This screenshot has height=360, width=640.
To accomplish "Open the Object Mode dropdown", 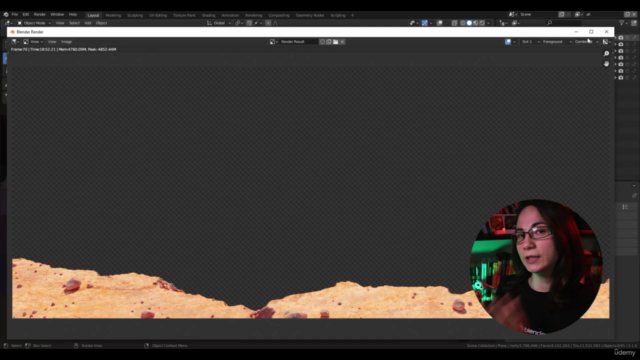I will (34, 23).
